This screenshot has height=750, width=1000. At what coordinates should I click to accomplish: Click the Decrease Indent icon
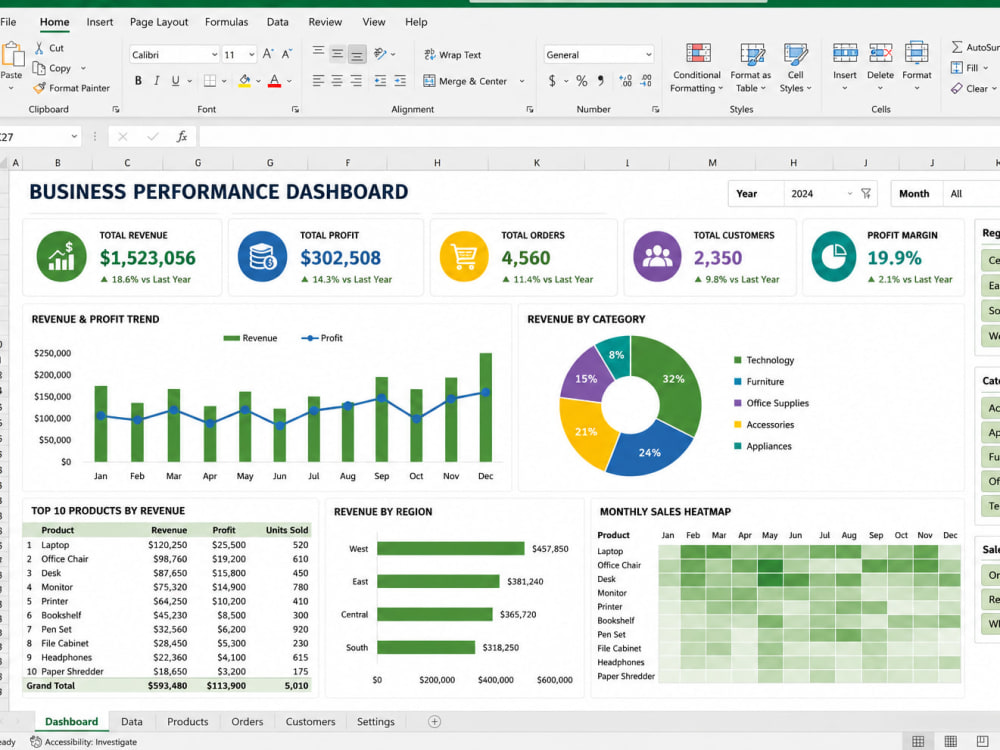(380, 81)
